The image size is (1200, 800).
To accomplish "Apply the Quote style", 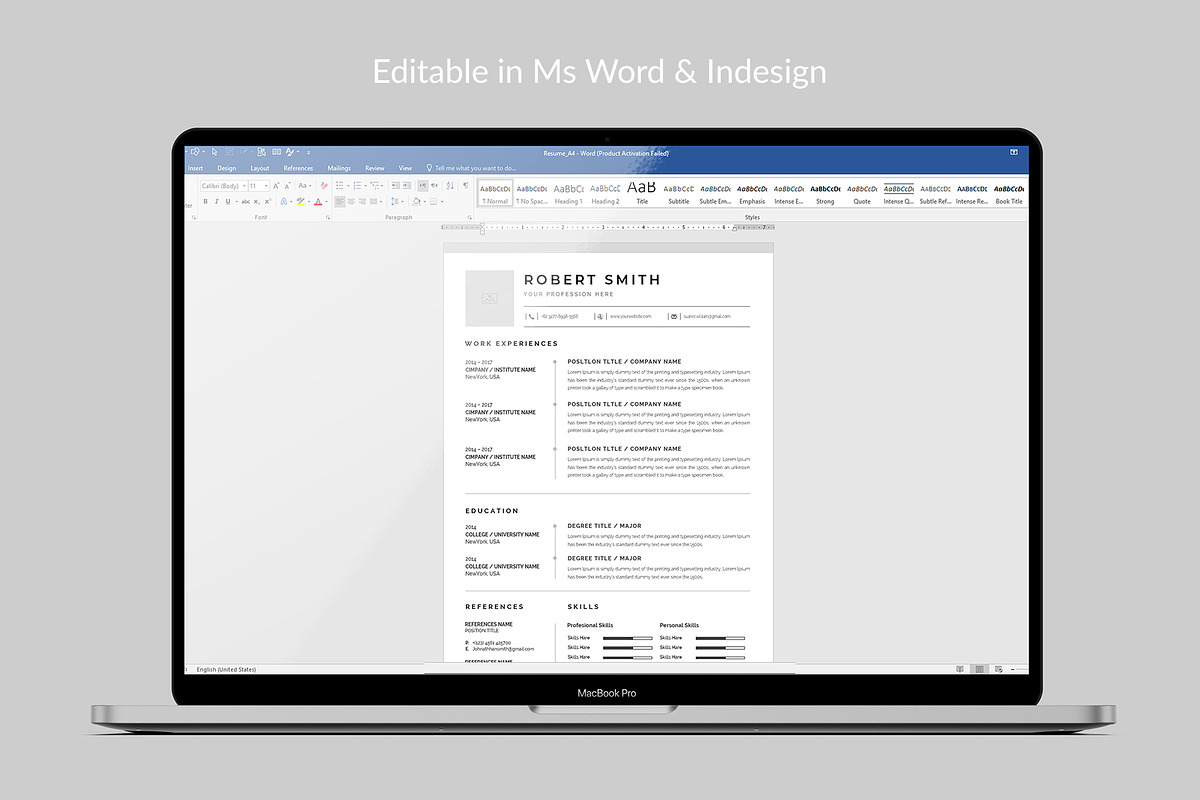I will pos(861,193).
